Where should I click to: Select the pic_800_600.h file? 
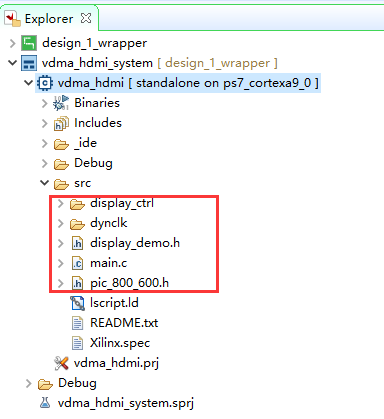[x=129, y=283]
